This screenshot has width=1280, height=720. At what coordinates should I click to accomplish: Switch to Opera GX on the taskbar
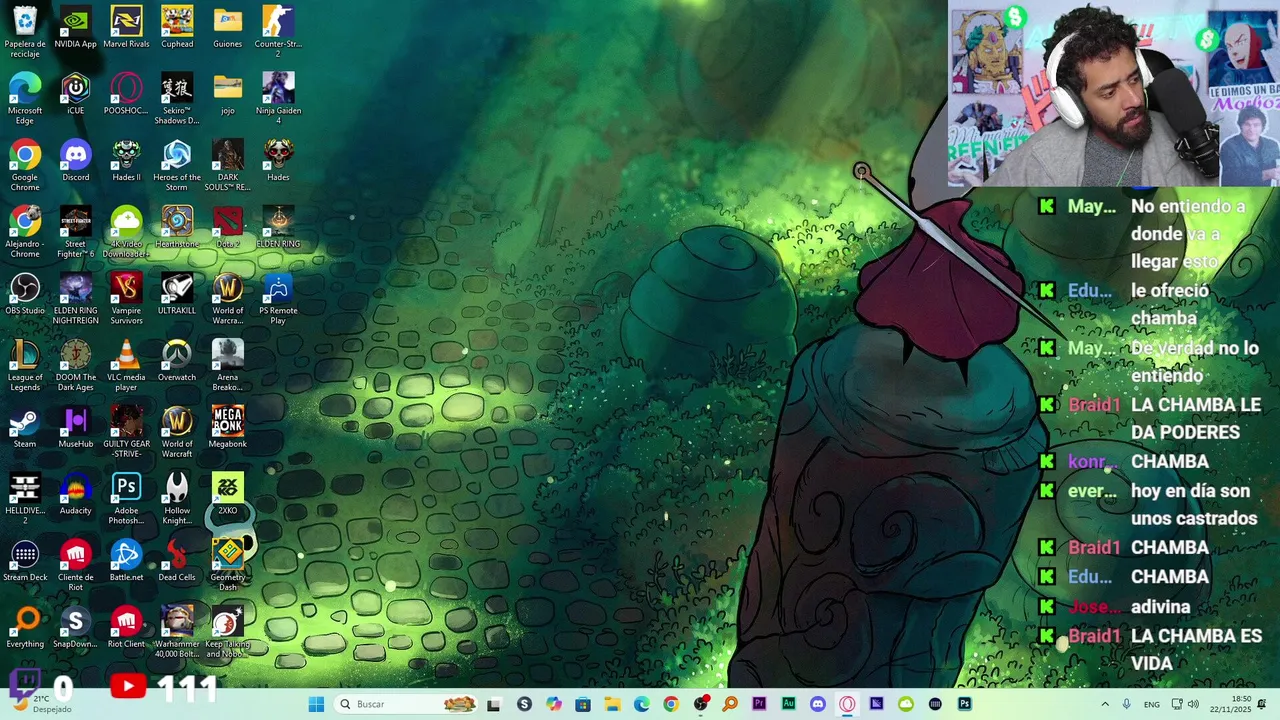(x=847, y=704)
